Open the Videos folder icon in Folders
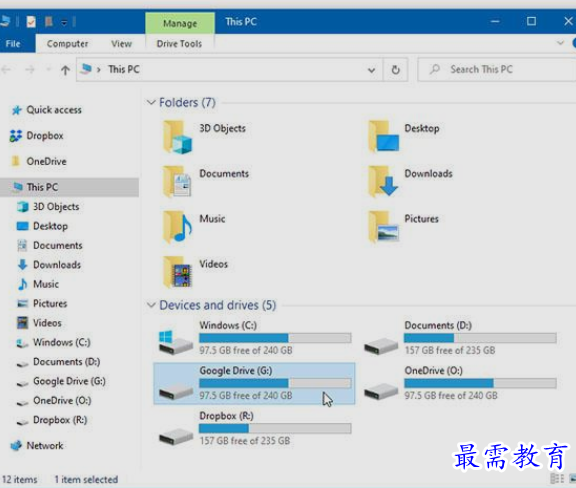 pyautogui.click(x=178, y=272)
